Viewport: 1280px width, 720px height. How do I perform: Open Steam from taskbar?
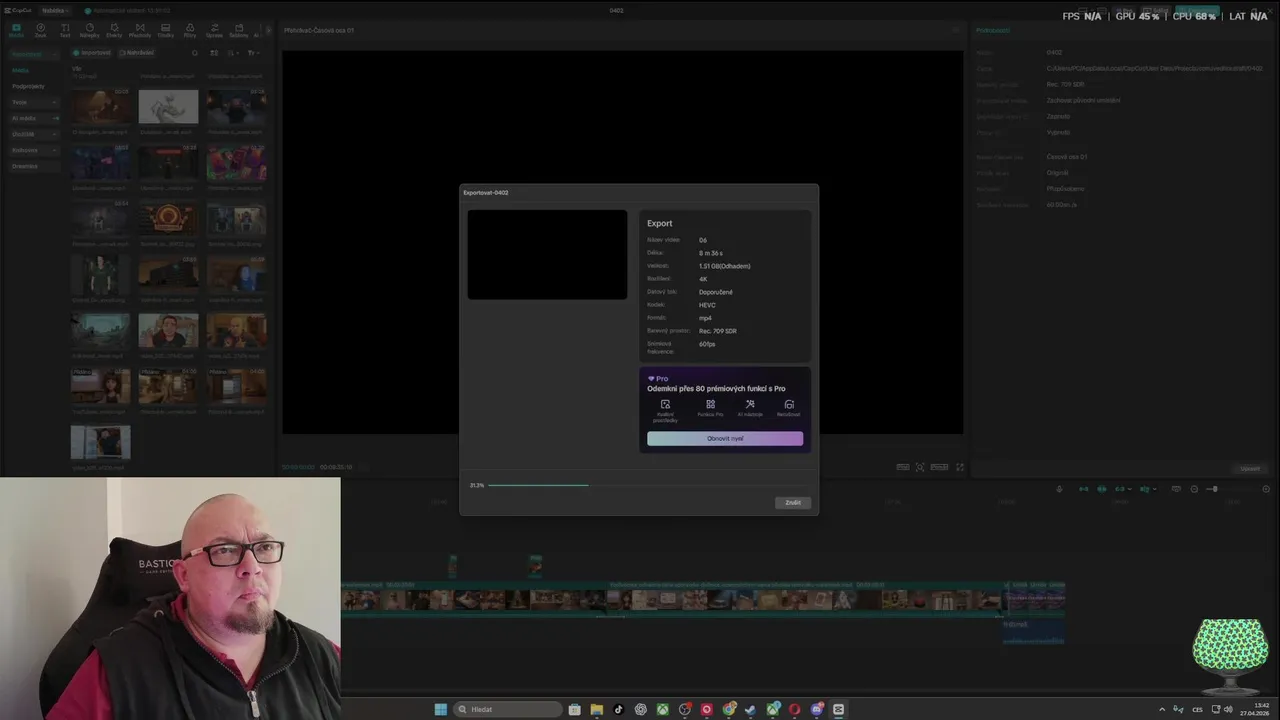click(x=751, y=709)
